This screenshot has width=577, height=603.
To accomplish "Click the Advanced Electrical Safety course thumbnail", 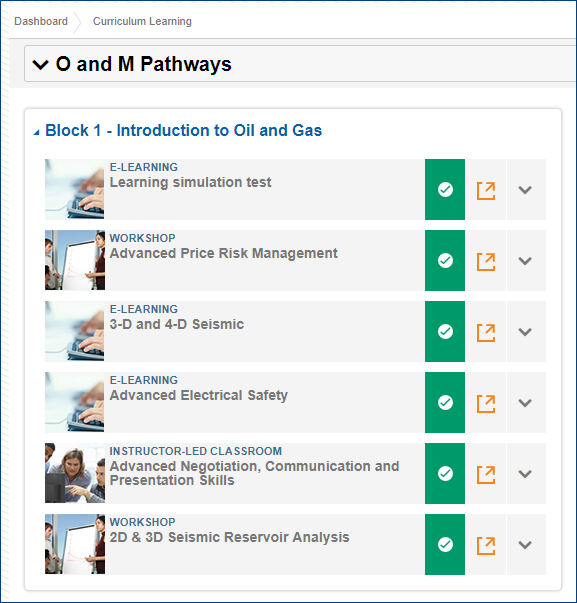I will point(75,402).
